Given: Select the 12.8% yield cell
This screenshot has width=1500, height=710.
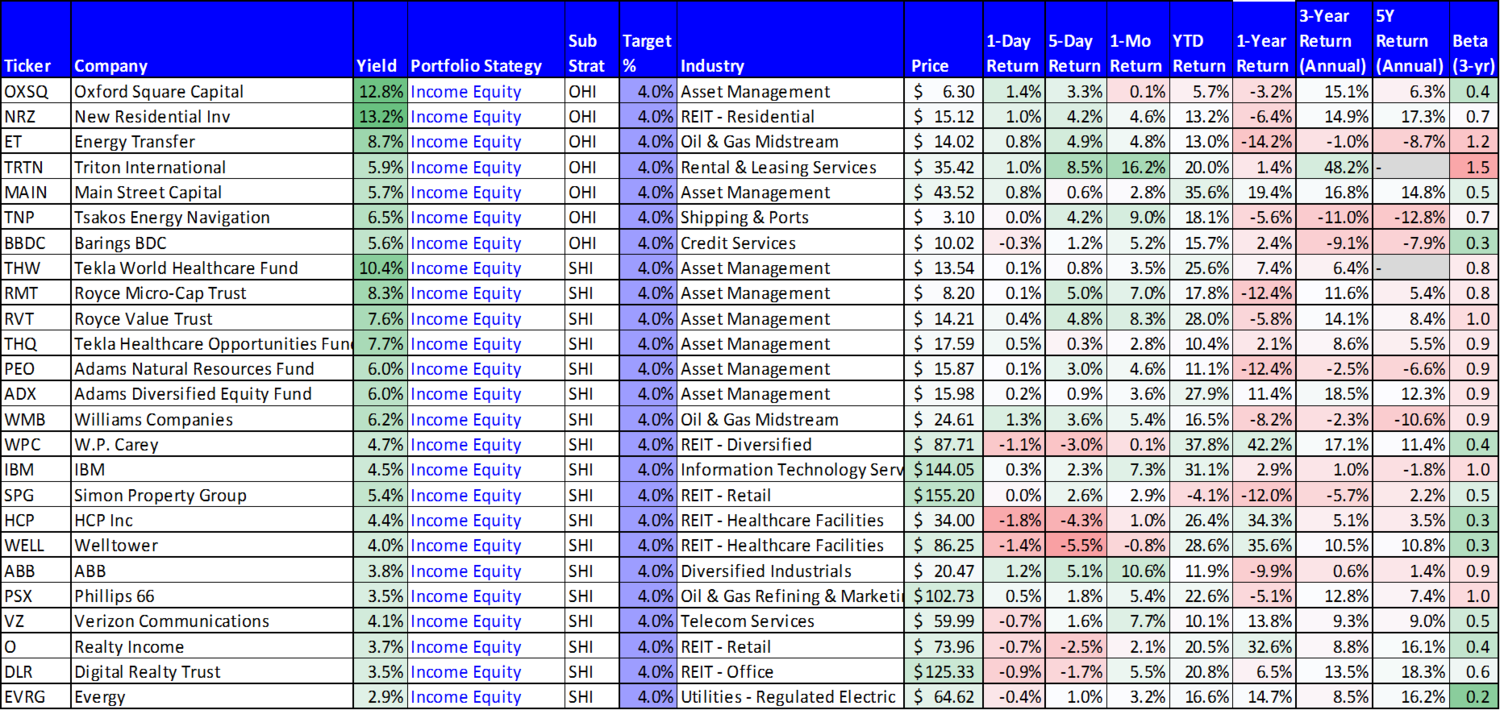Looking at the screenshot, I should coord(380,92).
